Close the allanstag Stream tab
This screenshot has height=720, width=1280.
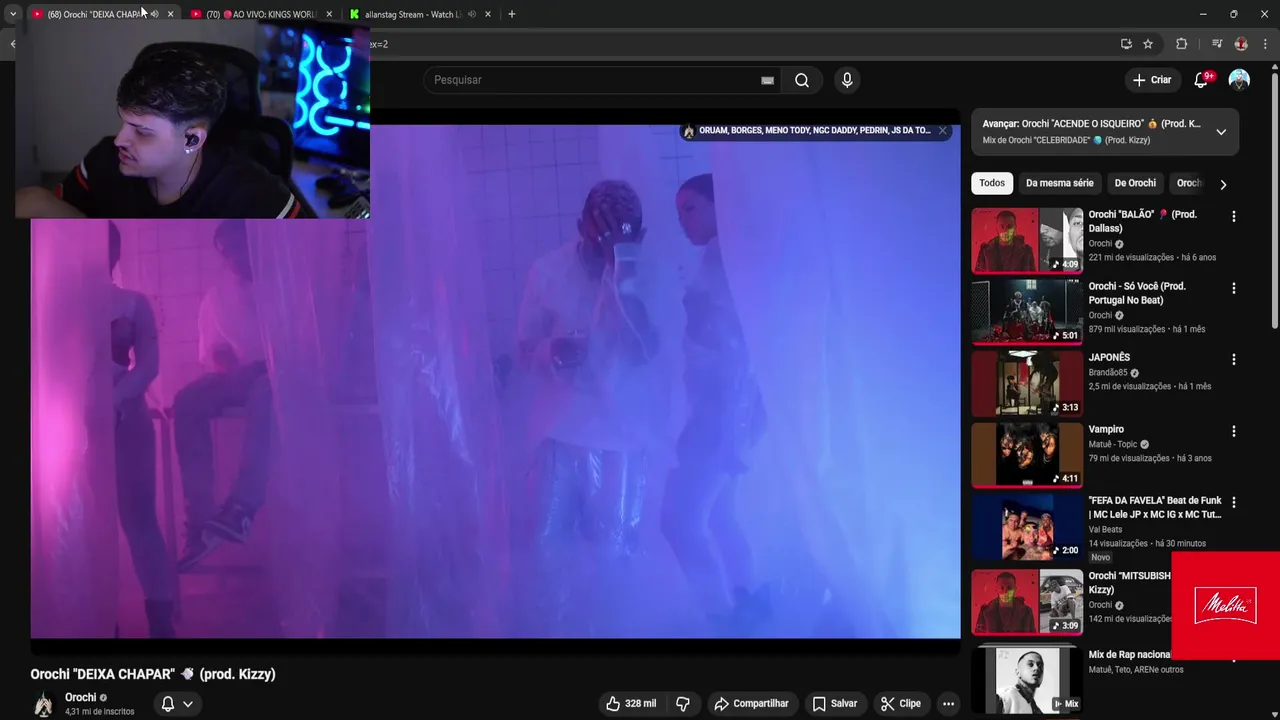pos(488,14)
